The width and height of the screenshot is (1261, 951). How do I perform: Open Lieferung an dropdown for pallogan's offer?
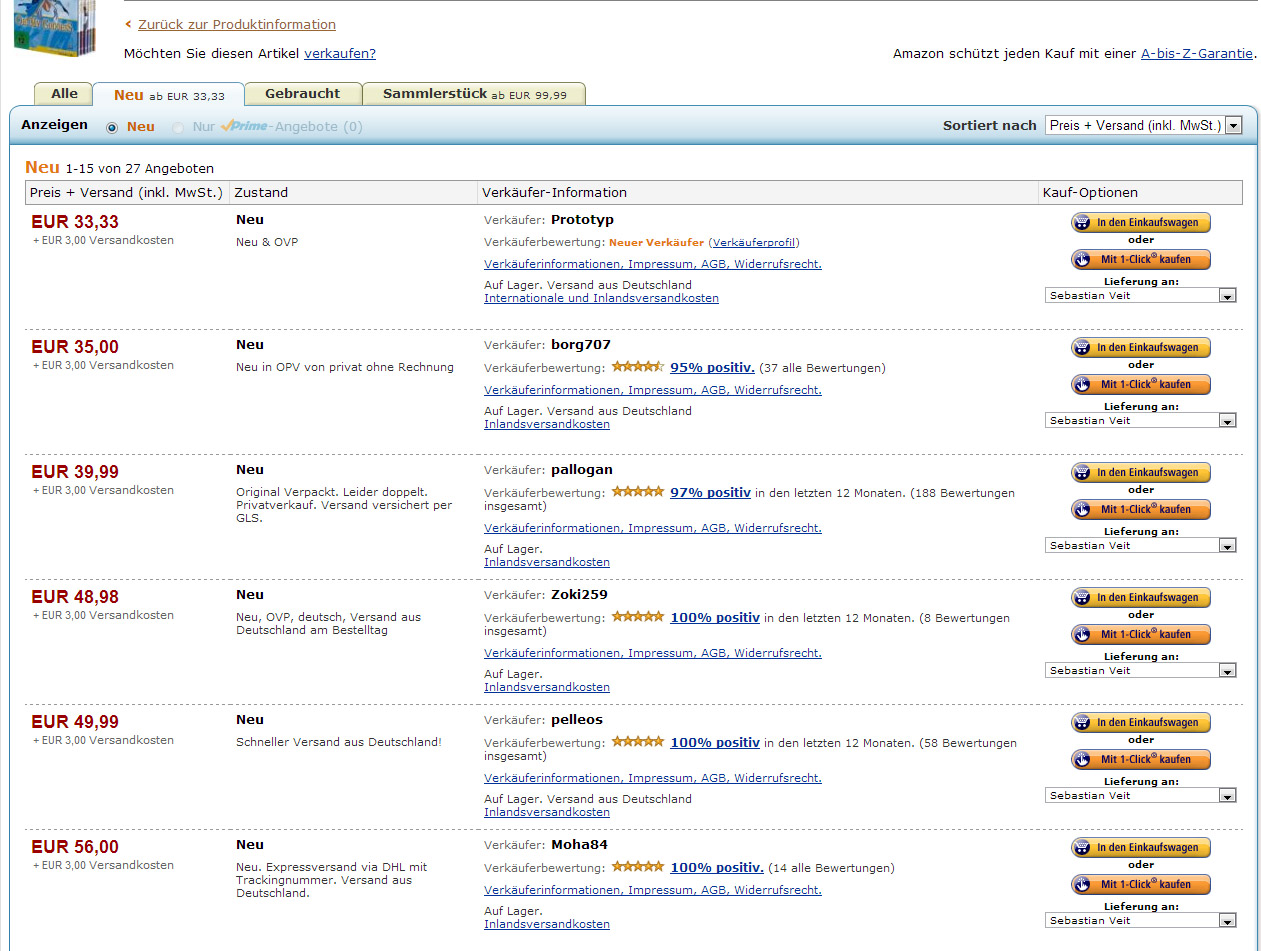(x=1140, y=546)
